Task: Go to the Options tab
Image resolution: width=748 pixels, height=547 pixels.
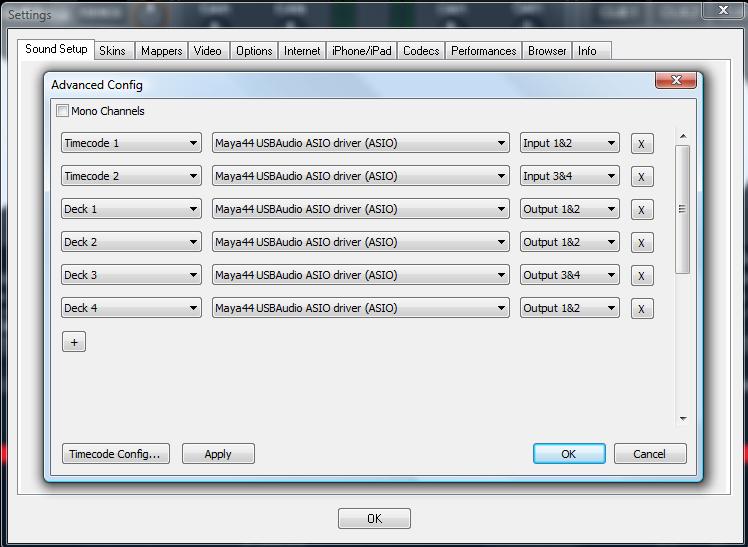Action: pyautogui.click(x=254, y=51)
